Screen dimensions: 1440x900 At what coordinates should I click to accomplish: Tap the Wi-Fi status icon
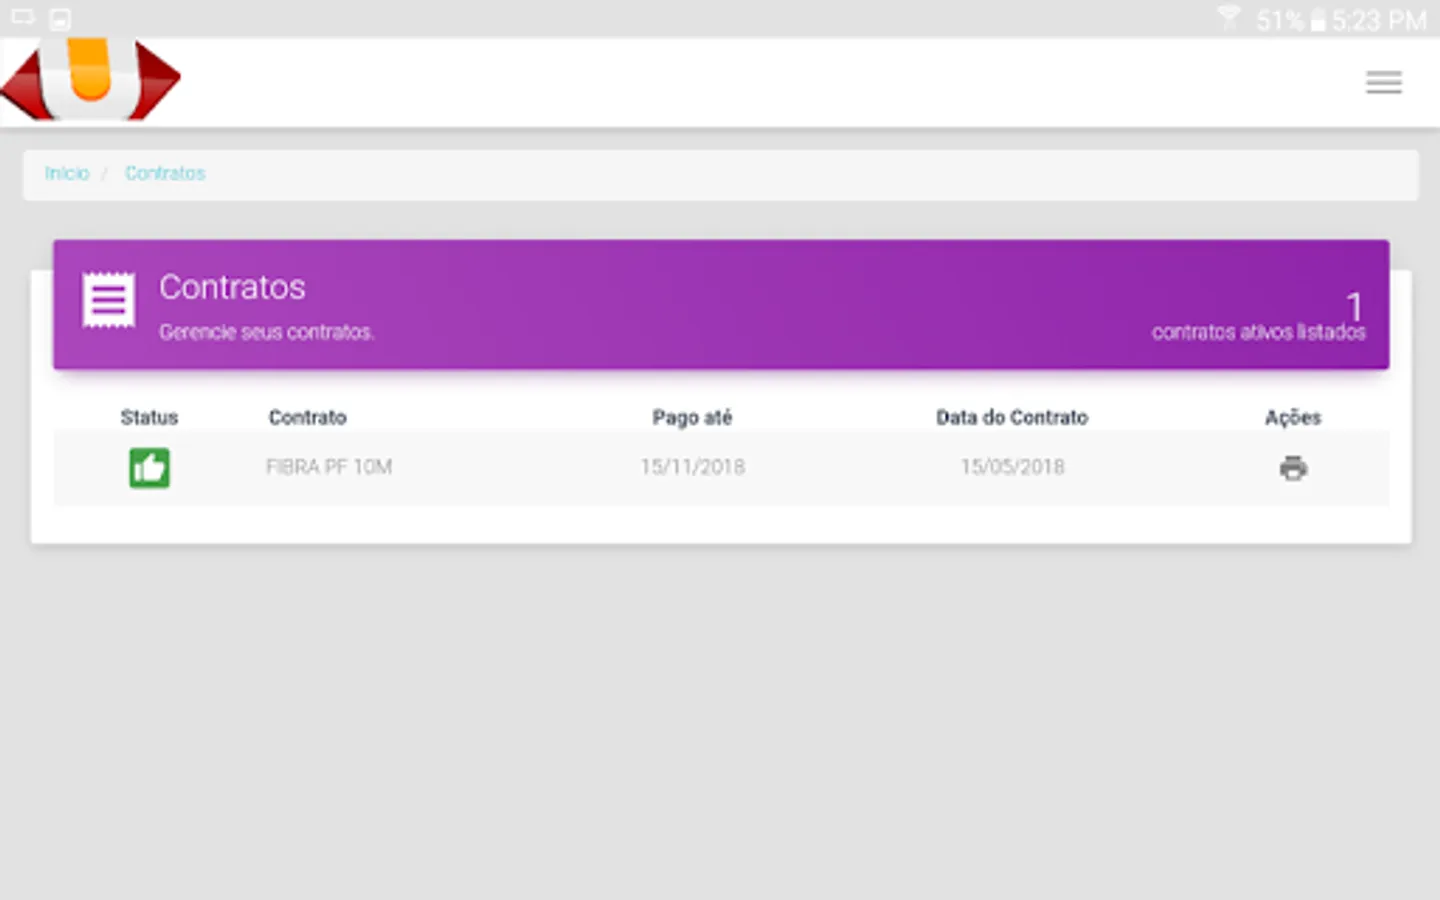click(x=1229, y=18)
